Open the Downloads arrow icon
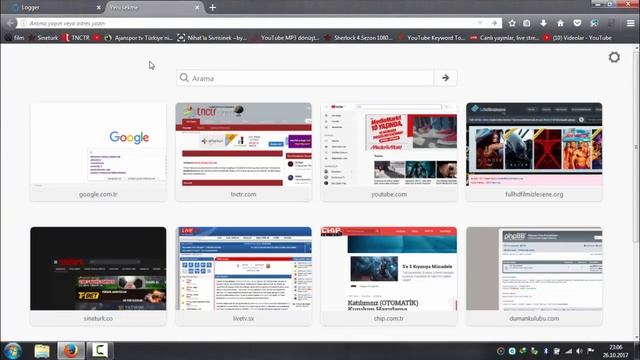The width and height of the screenshot is (640, 360). [x=543, y=23]
